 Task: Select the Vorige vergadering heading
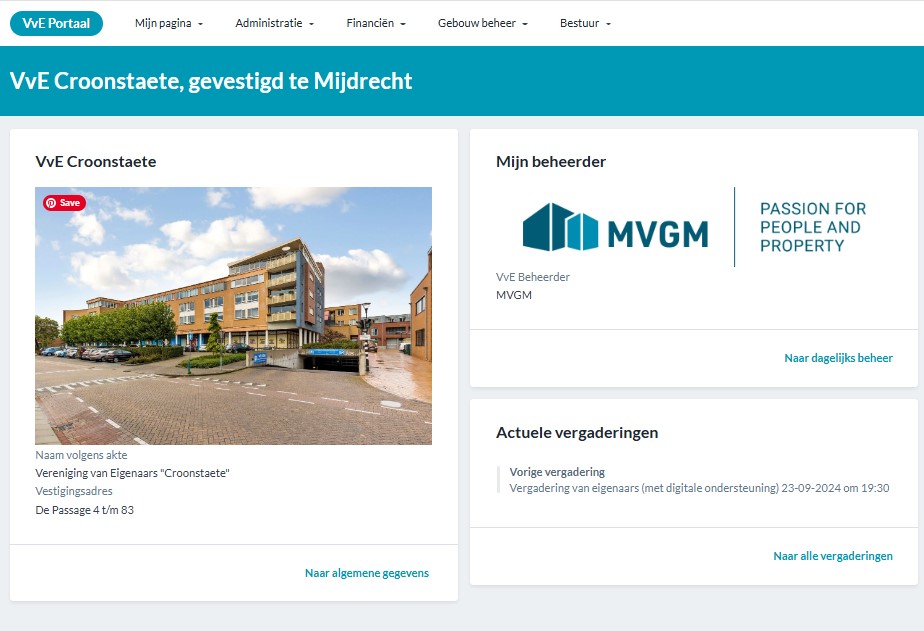tap(557, 472)
